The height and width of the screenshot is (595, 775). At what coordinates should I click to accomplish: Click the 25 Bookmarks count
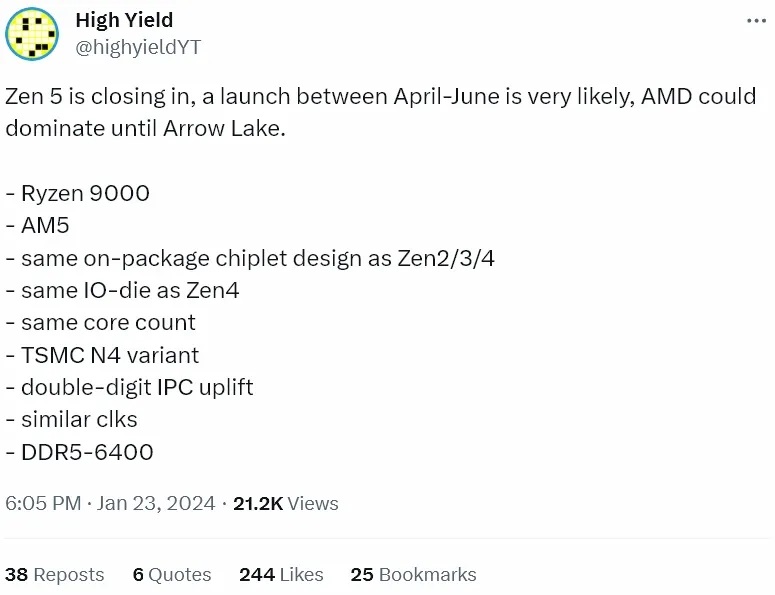pos(413,575)
